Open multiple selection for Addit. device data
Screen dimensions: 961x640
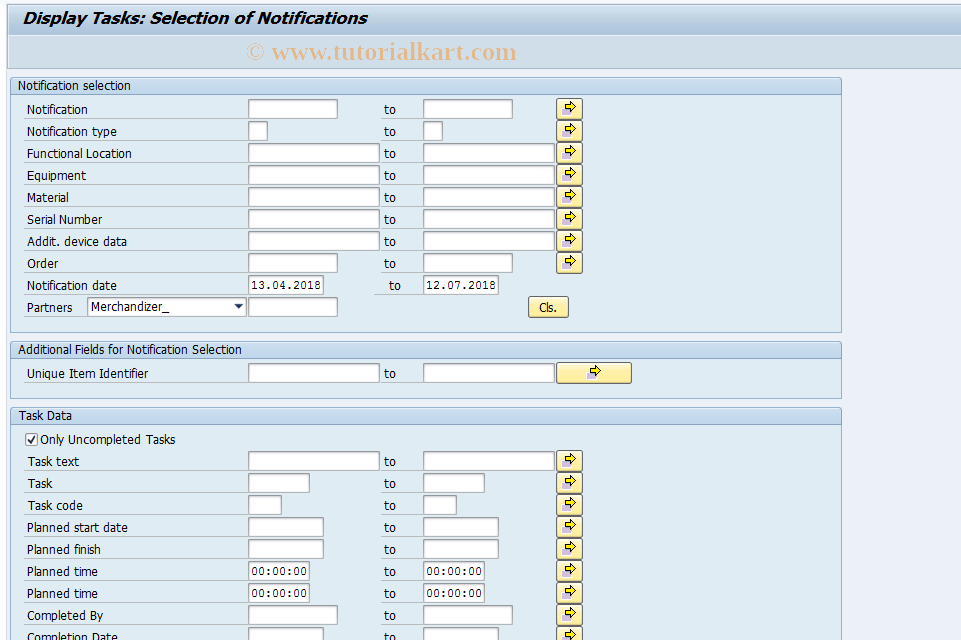(x=568, y=240)
